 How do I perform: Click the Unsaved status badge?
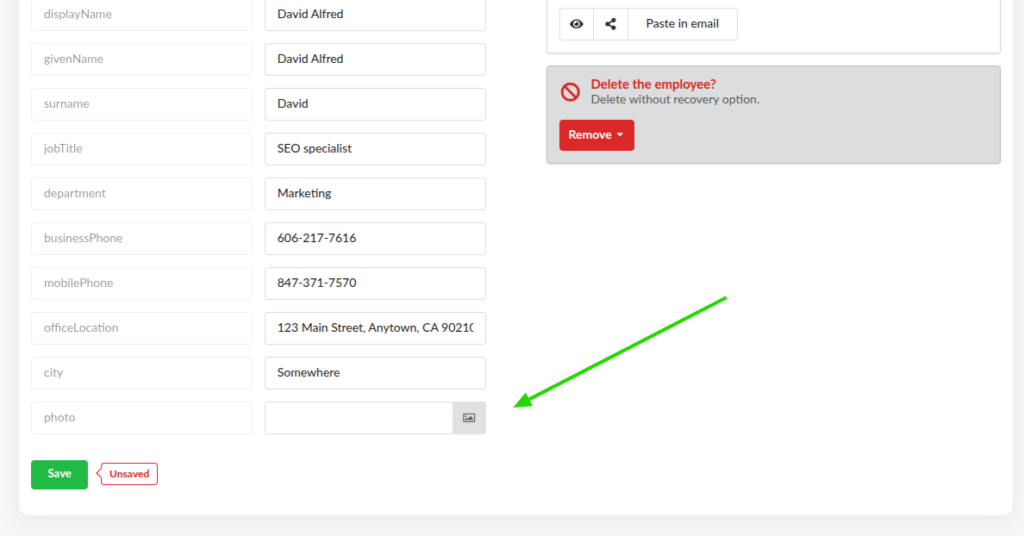[x=127, y=474]
